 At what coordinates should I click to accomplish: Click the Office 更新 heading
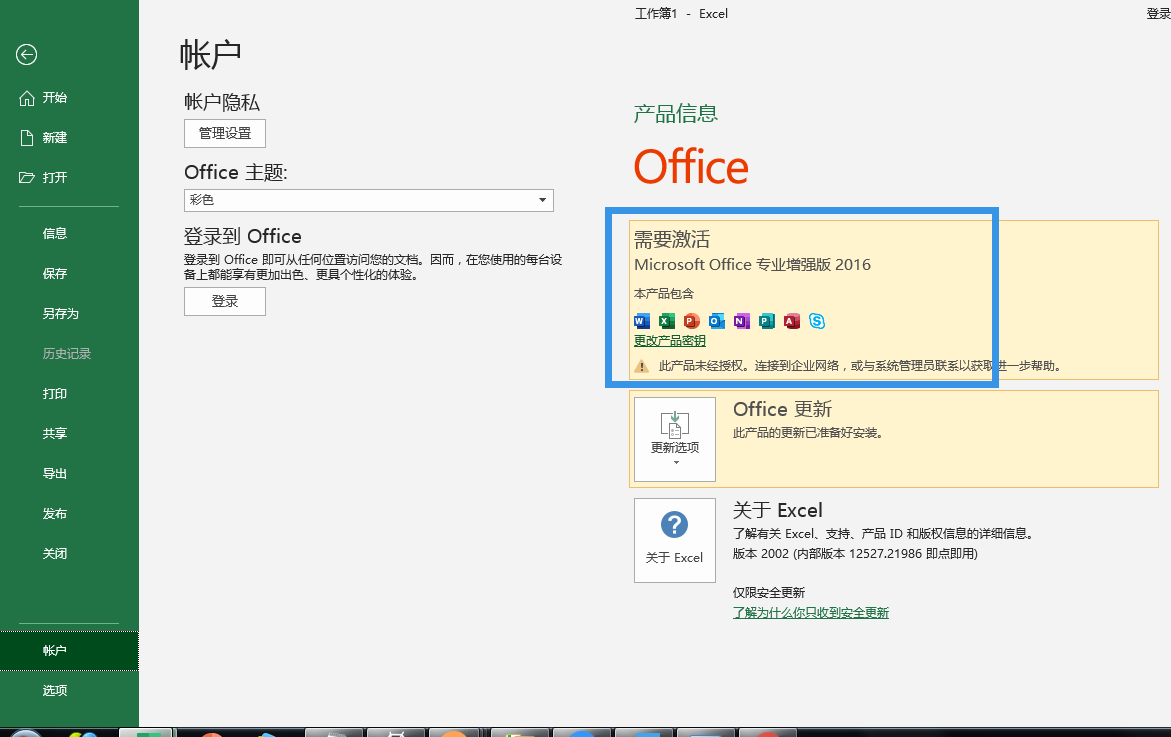coord(783,409)
